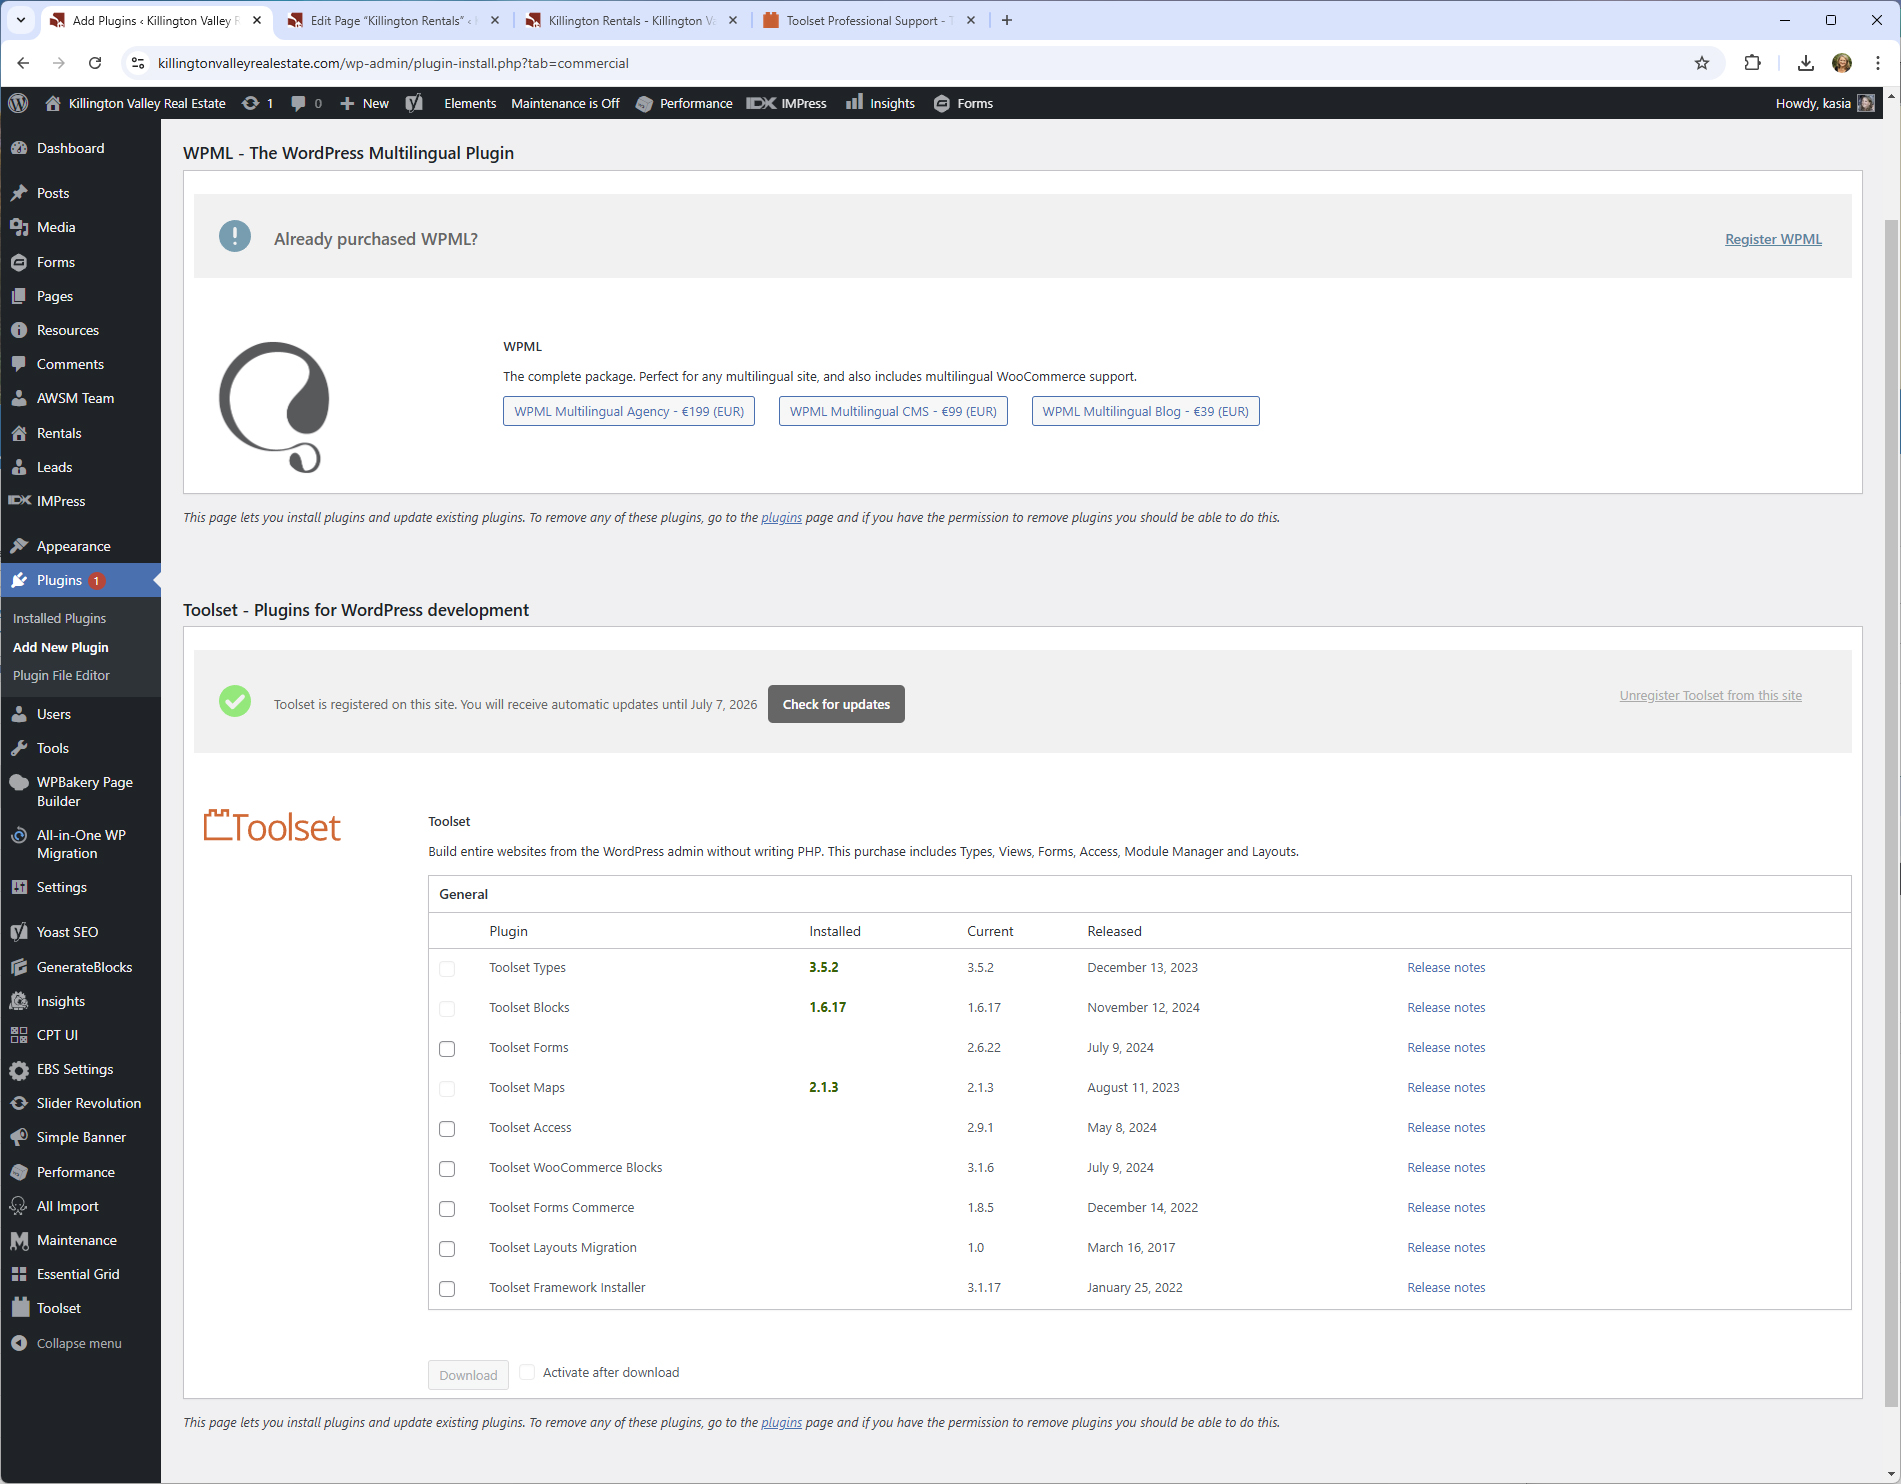
Task: Open Performance in admin bar
Action: (685, 103)
